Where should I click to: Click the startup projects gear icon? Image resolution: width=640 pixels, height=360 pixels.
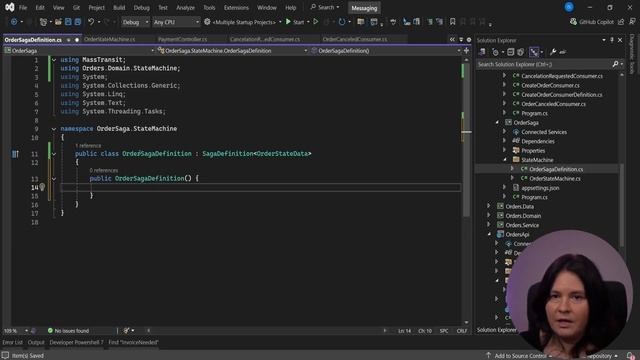207,22
